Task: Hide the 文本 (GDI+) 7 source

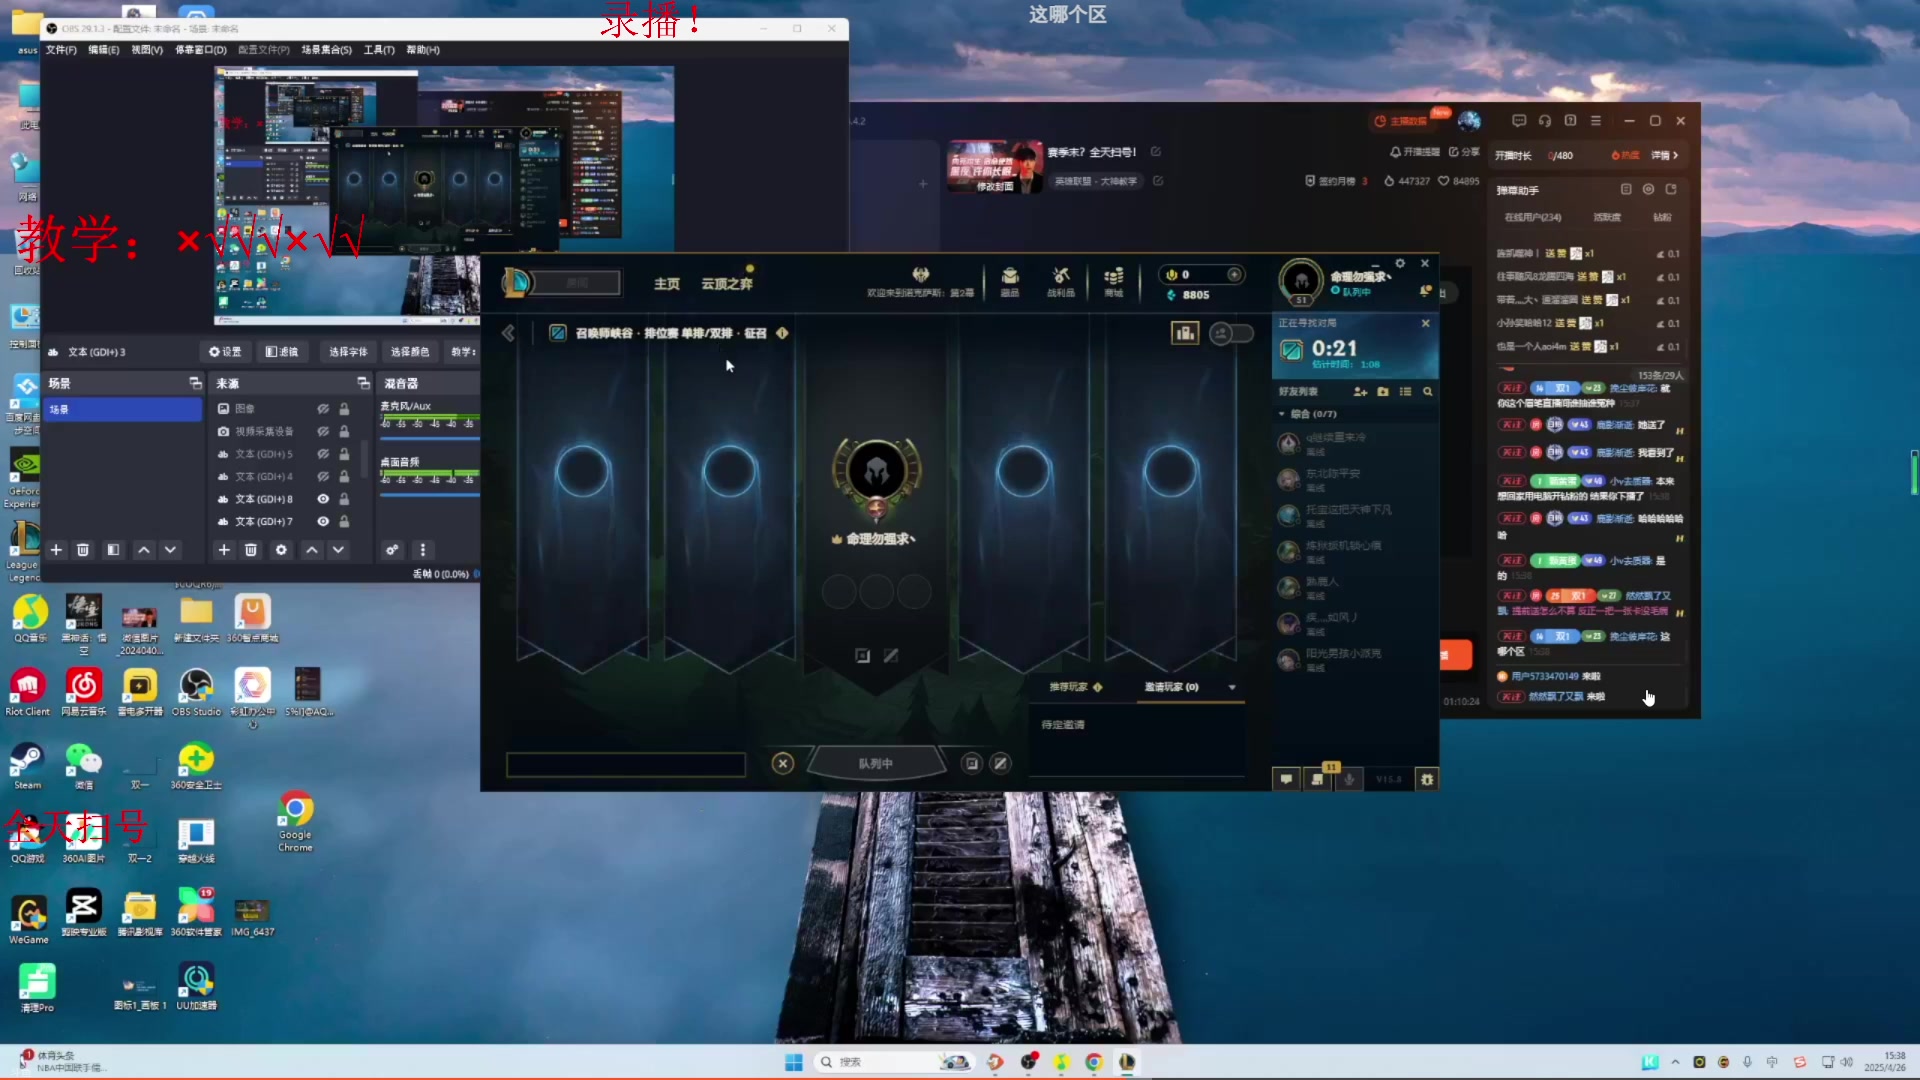Action: (x=323, y=522)
